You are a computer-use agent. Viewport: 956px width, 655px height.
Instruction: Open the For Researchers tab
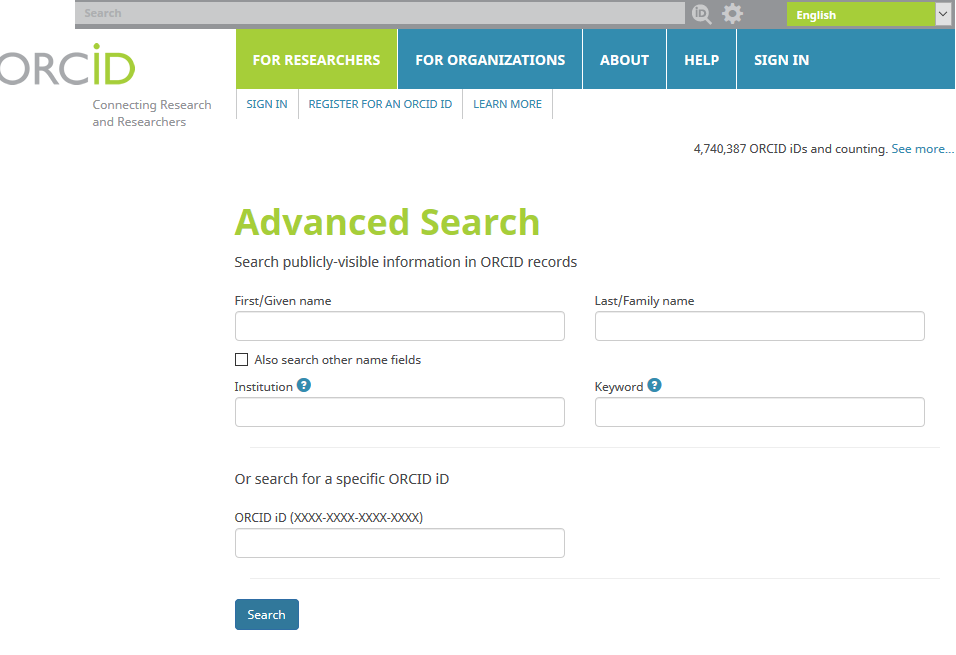pyautogui.click(x=316, y=60)
